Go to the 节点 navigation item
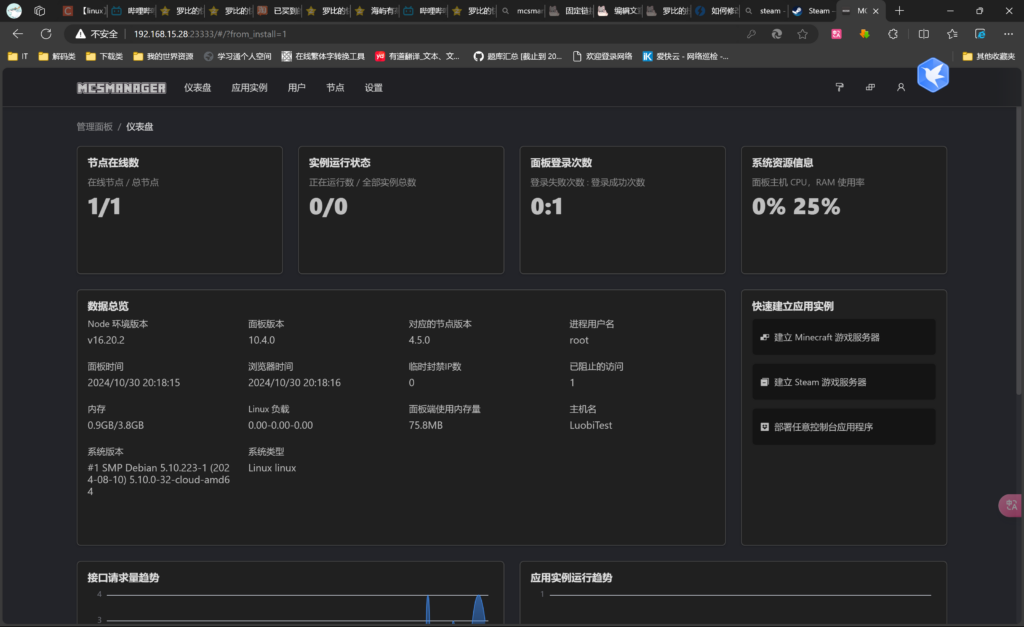Image resolution: width=1024 pixels, height=627 pixels. pyautogui.click(x=335, y=88)
